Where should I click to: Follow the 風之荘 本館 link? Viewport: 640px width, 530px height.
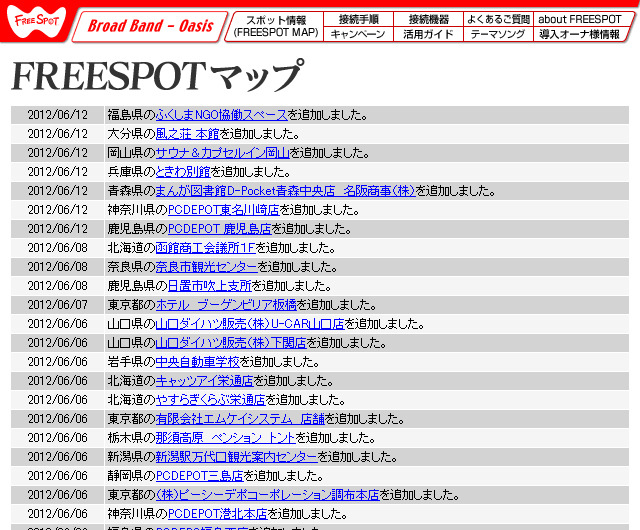188,134
